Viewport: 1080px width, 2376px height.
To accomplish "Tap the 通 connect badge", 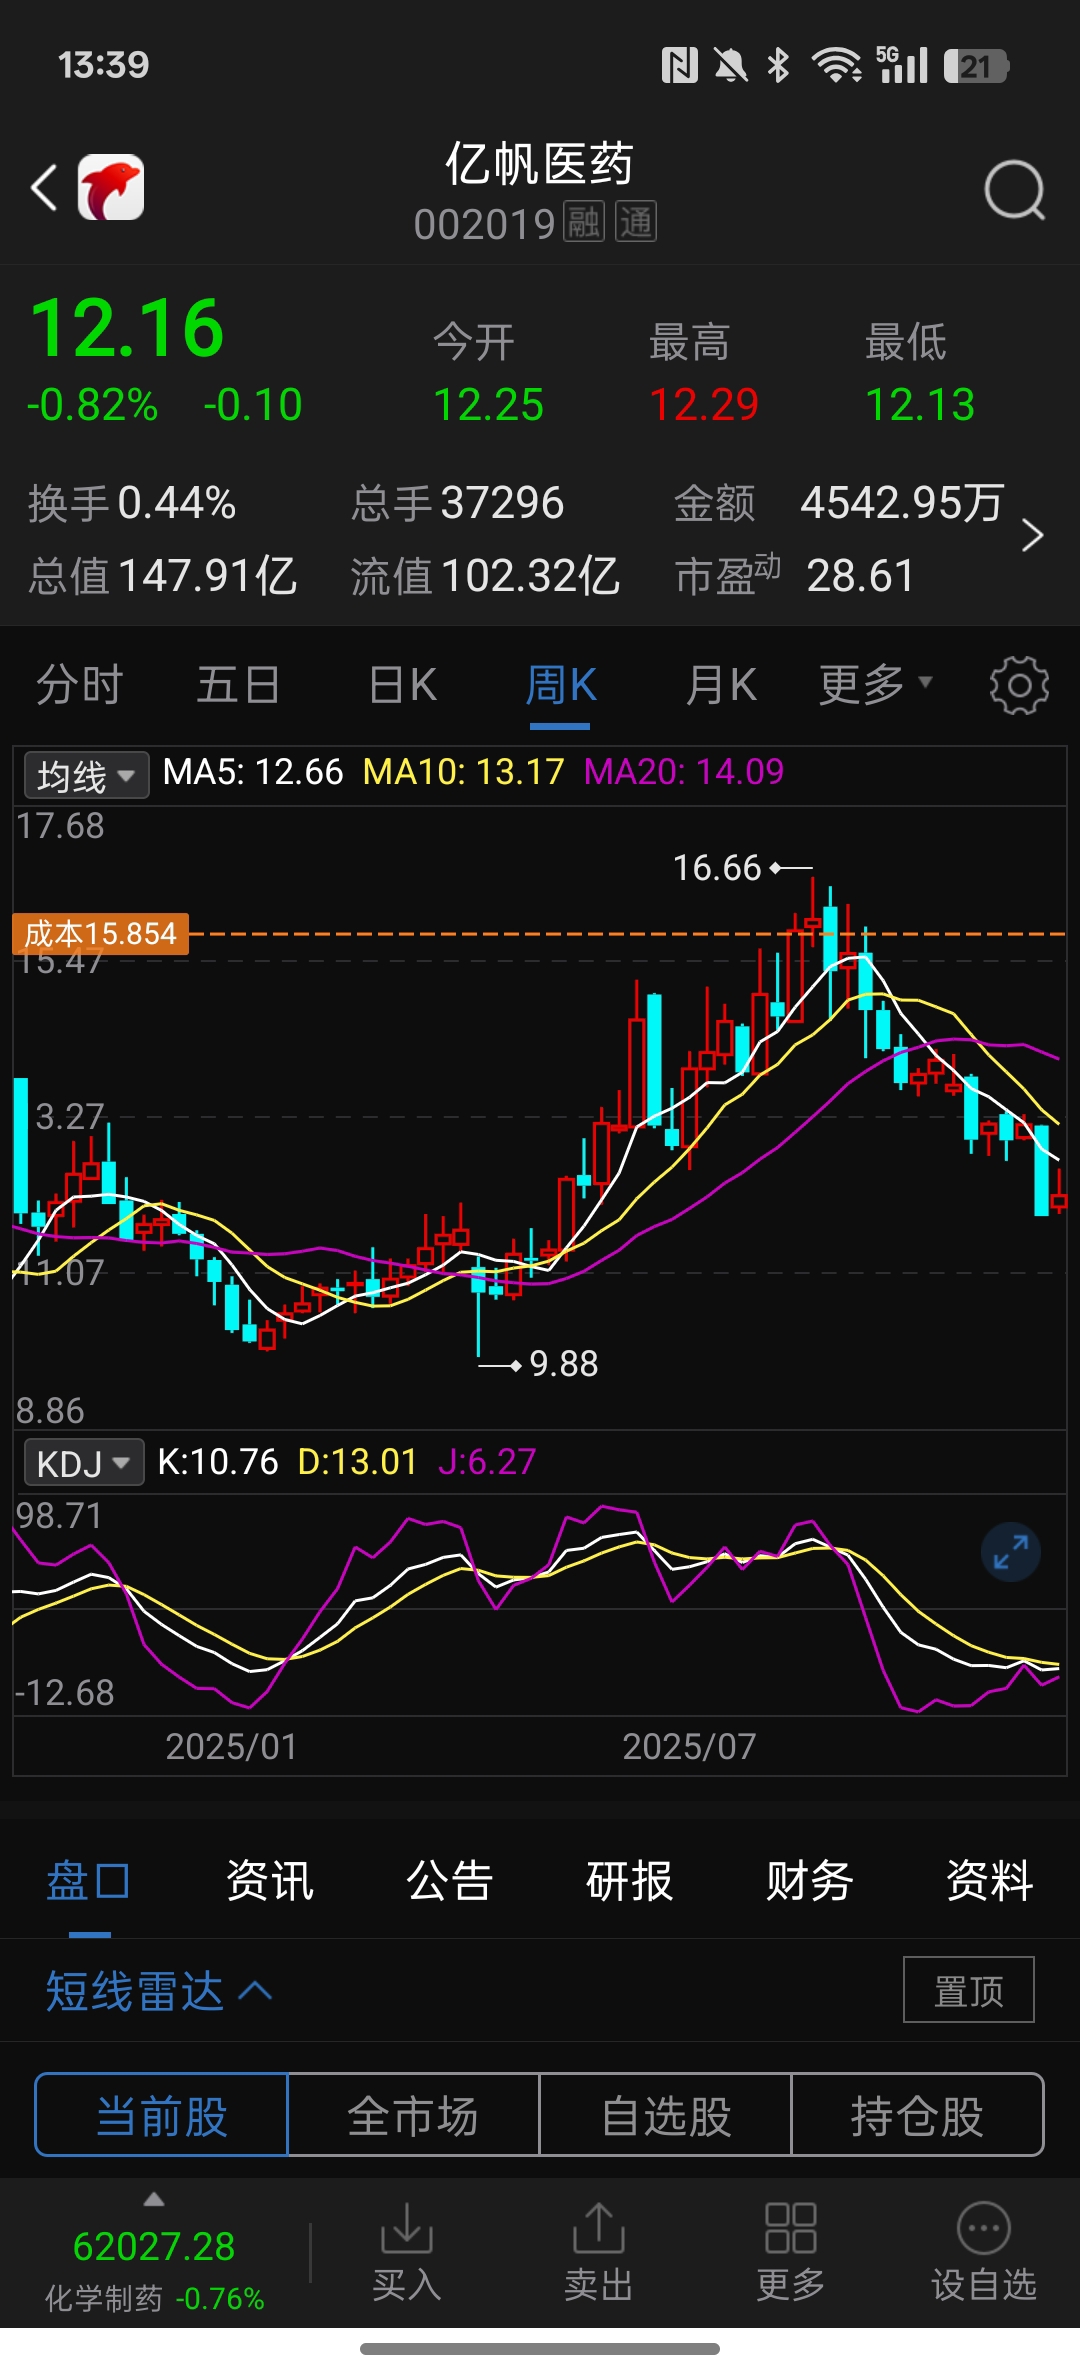I will pyautogui.click(x=636, y=222).
